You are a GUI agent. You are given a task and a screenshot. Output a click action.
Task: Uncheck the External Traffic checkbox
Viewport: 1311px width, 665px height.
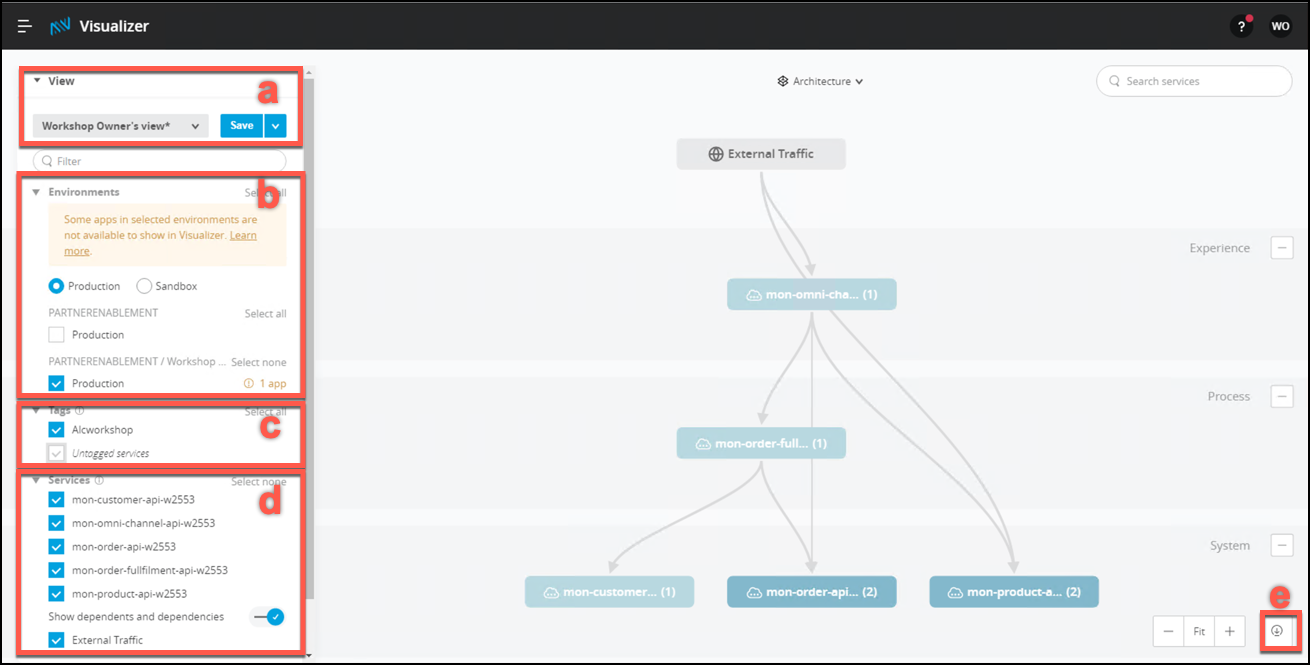(x=56, y=640)
